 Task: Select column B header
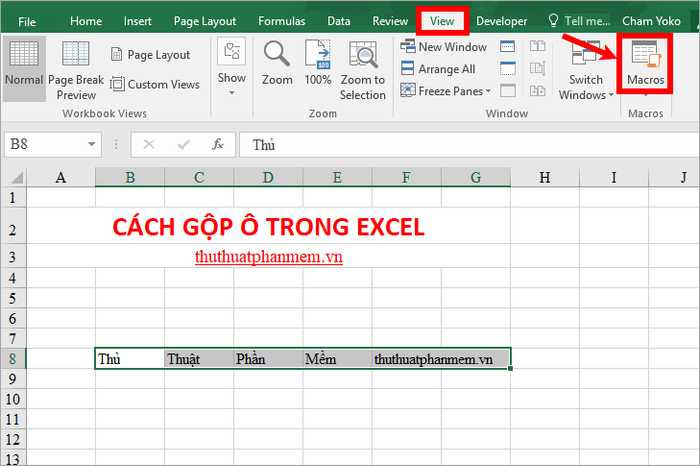point(130,178)
